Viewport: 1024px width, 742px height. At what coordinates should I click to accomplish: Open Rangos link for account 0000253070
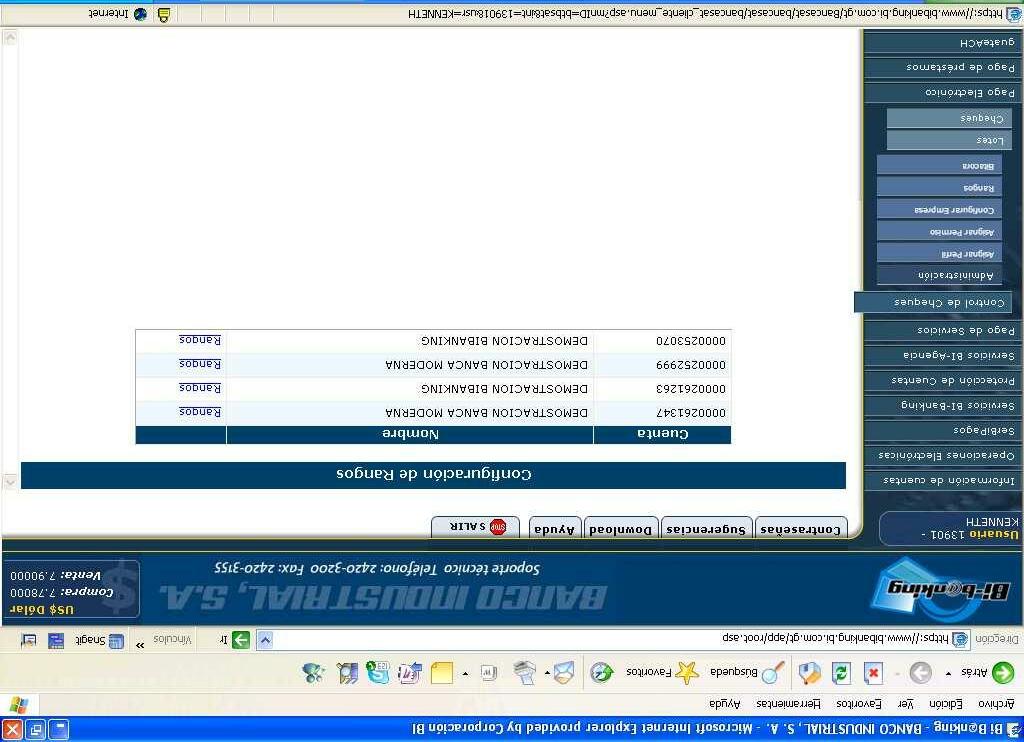200,340
